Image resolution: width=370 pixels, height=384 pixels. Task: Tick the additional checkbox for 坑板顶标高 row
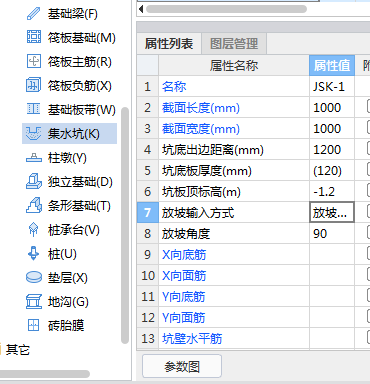point(368,190)
